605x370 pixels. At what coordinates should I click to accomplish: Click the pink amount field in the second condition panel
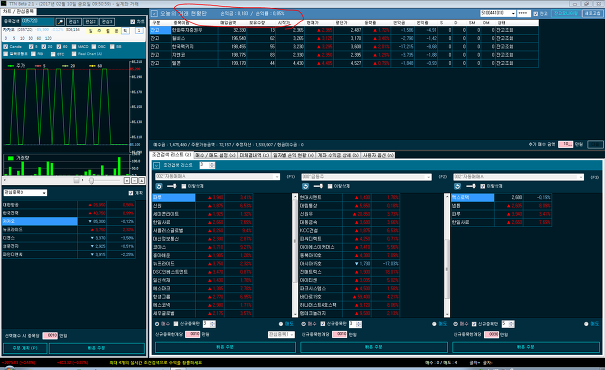click(340, 335)
